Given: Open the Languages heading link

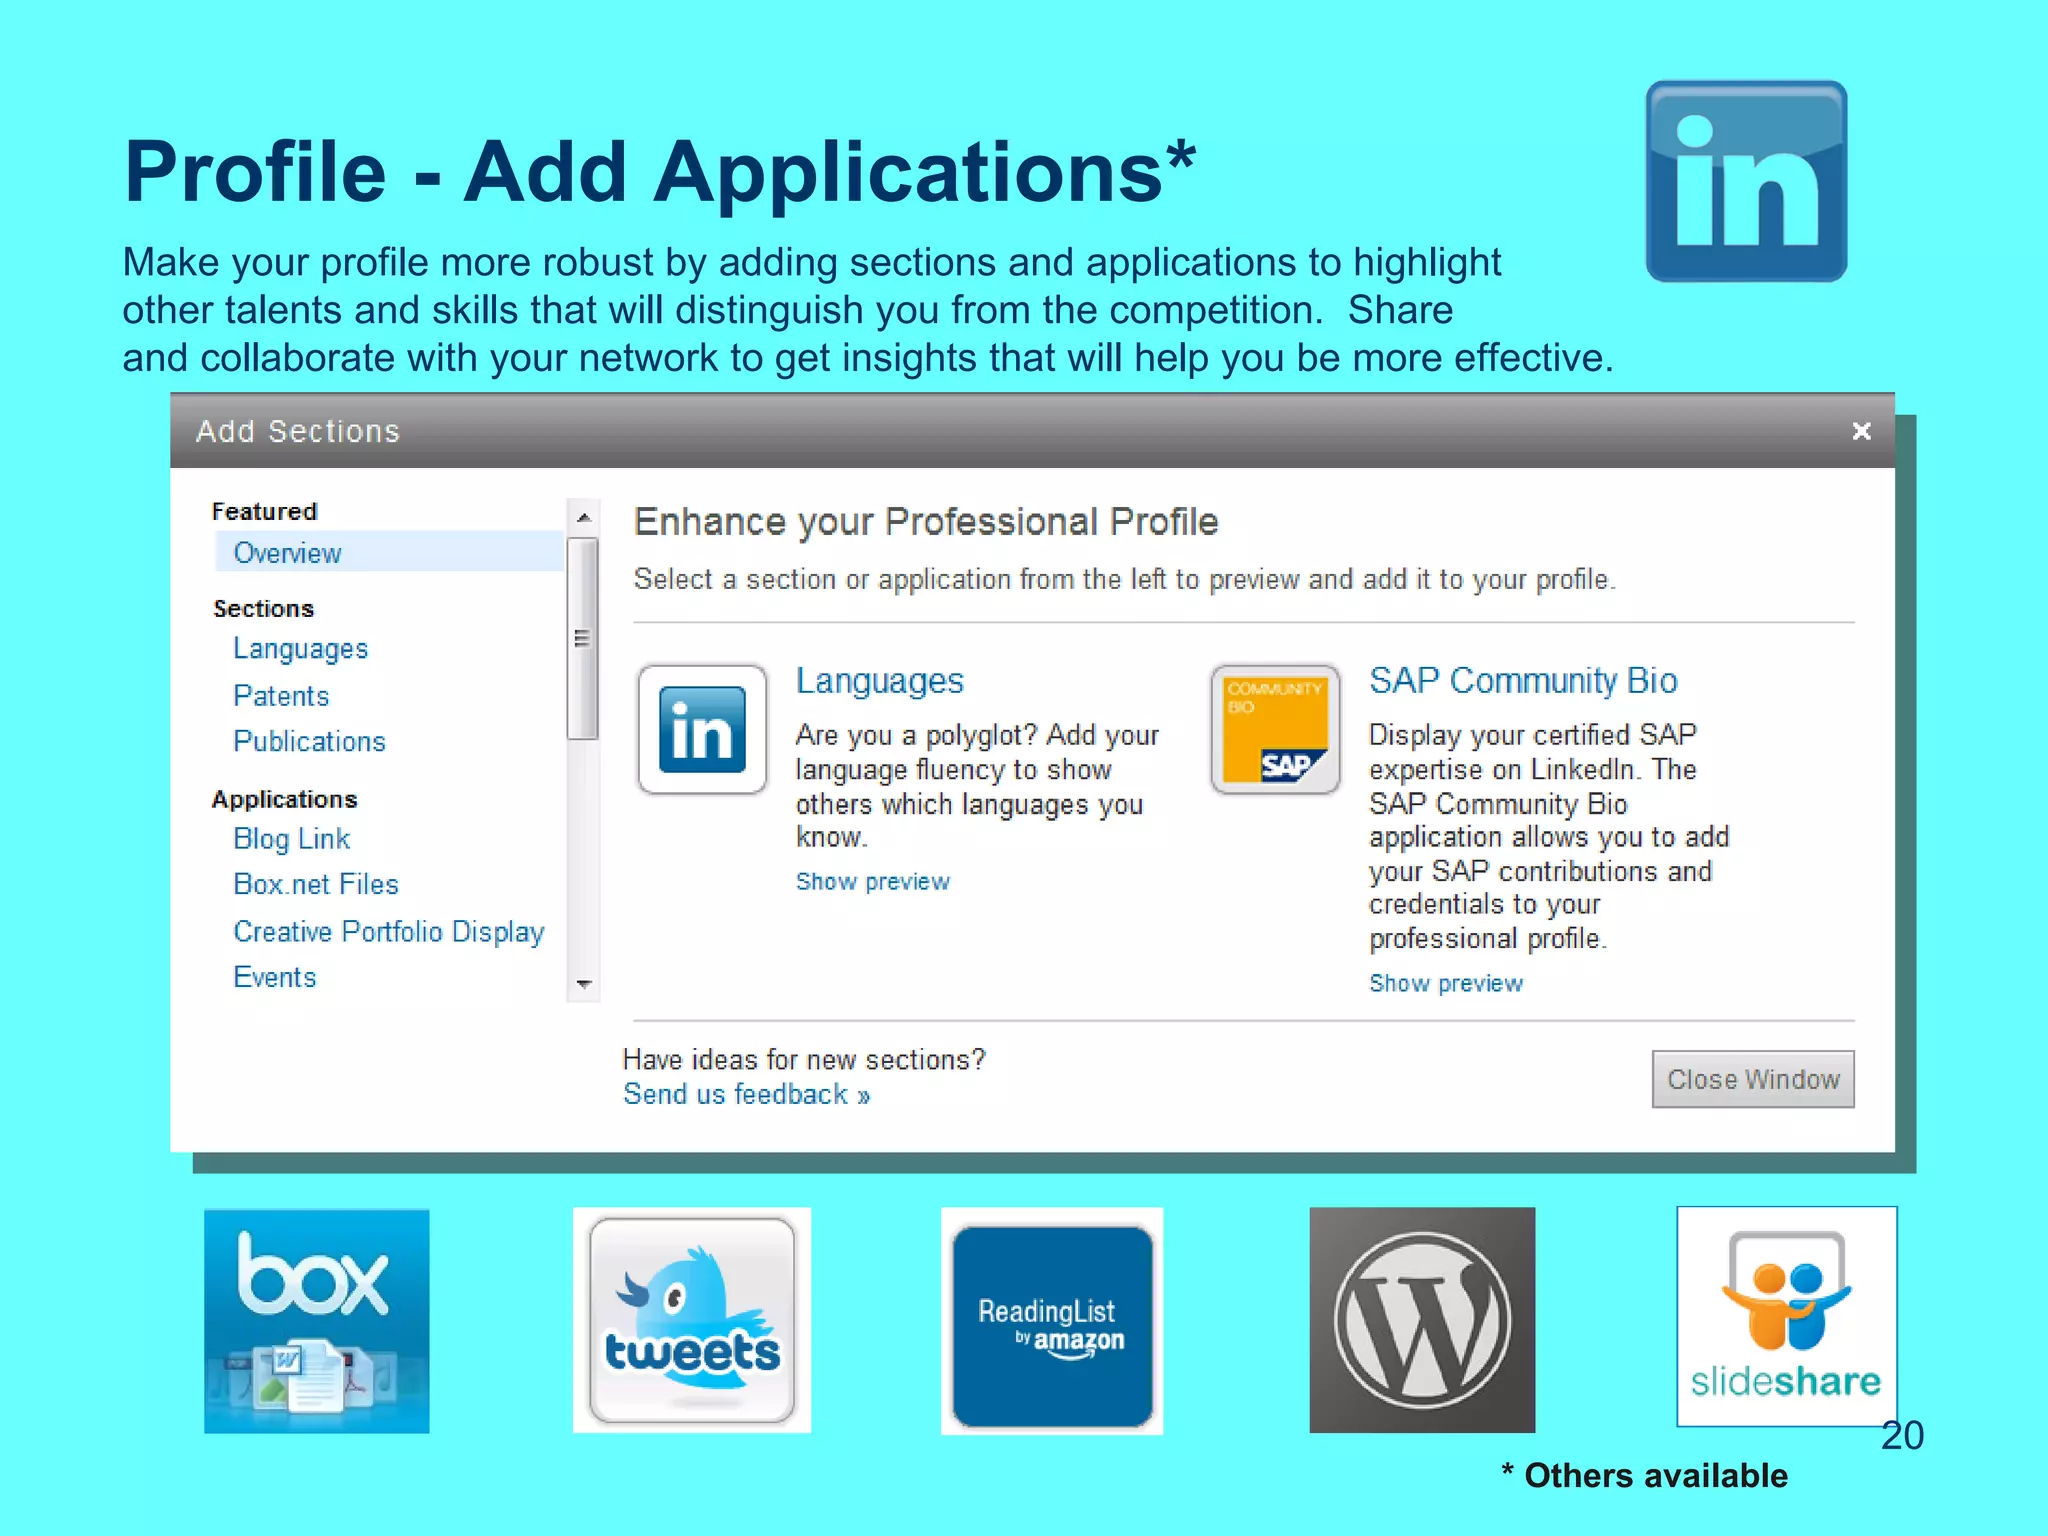Looking at the screenshot, I should (x=879, y=681).
